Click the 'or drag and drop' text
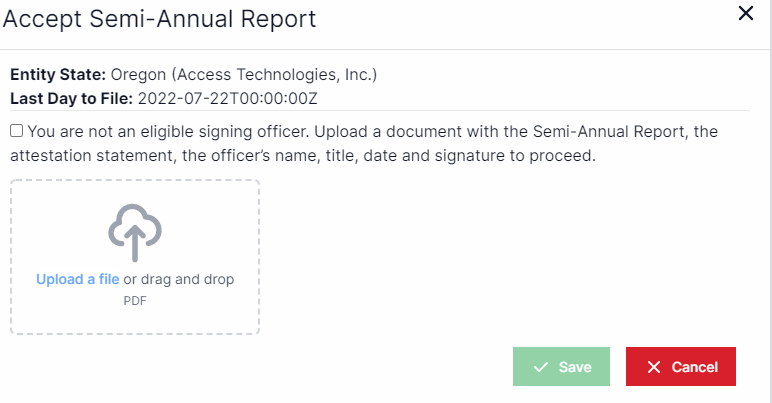The height and width of the screenshot is (403, 772). pos(179,280)
